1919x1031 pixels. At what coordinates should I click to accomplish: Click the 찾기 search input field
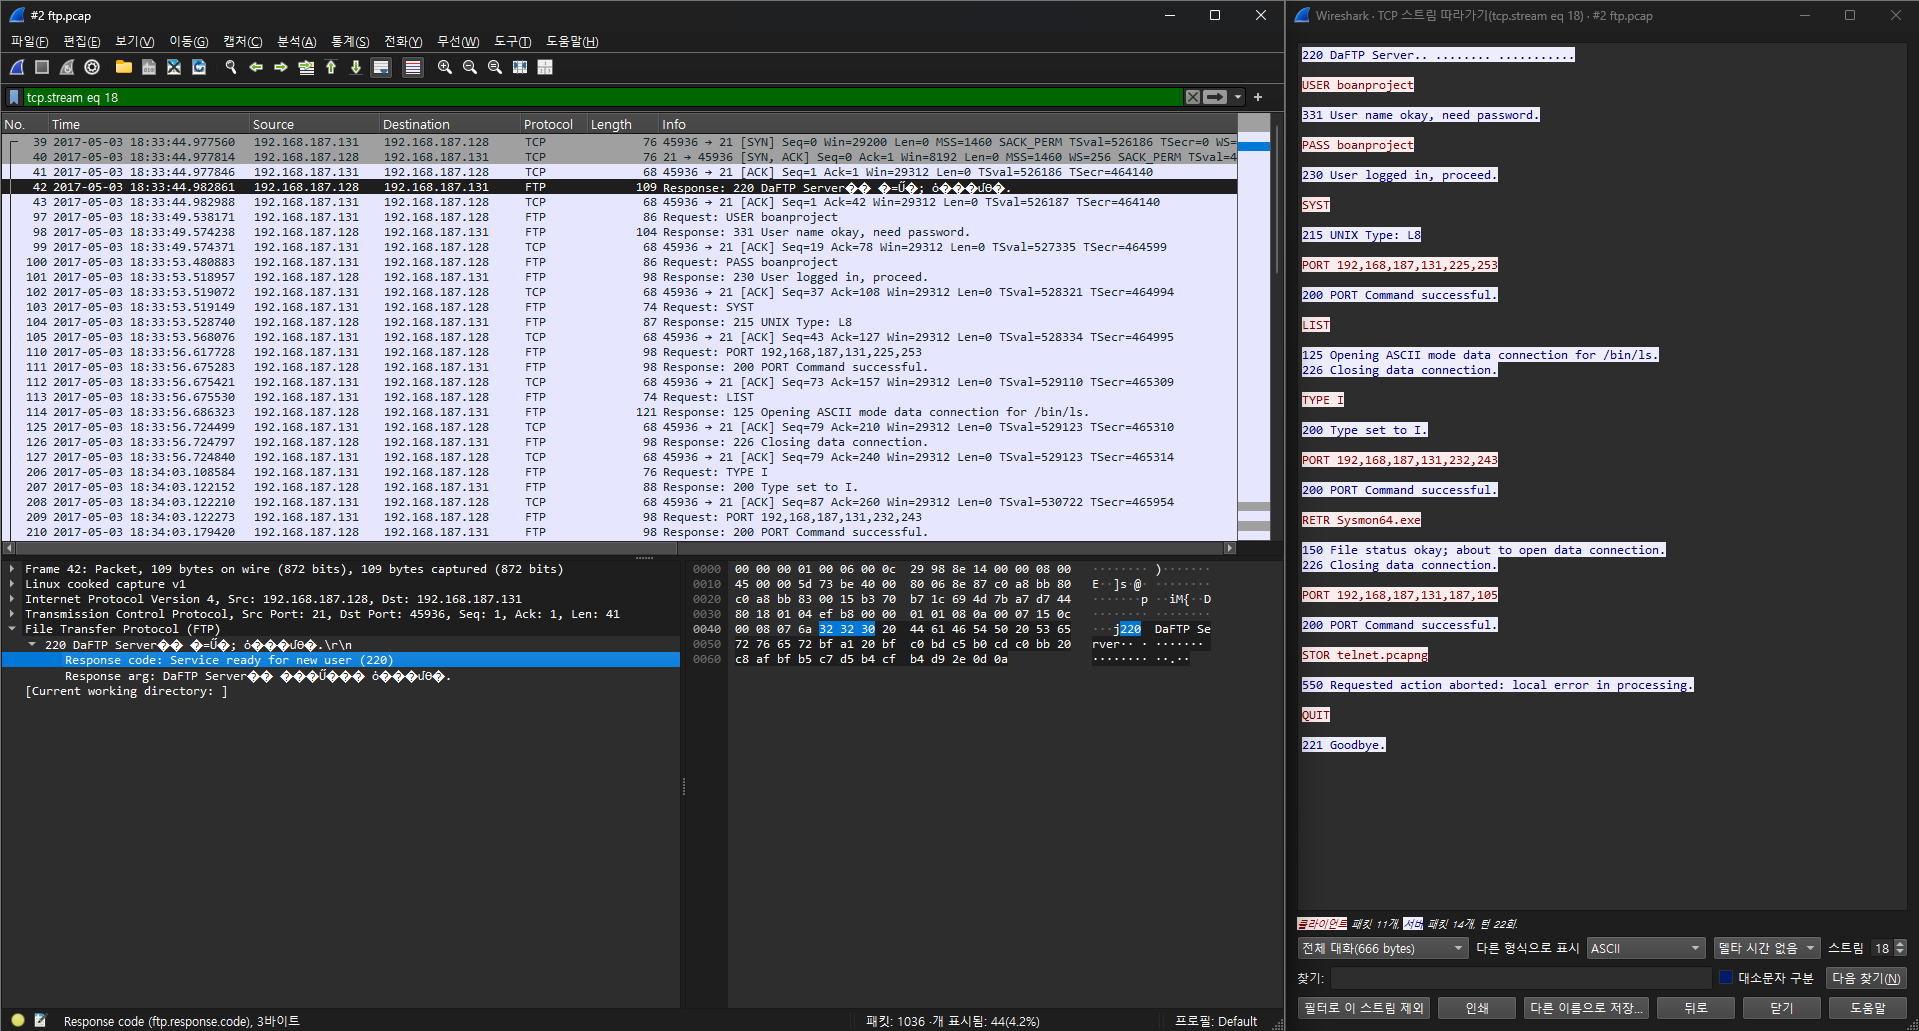pos(1520,978)
